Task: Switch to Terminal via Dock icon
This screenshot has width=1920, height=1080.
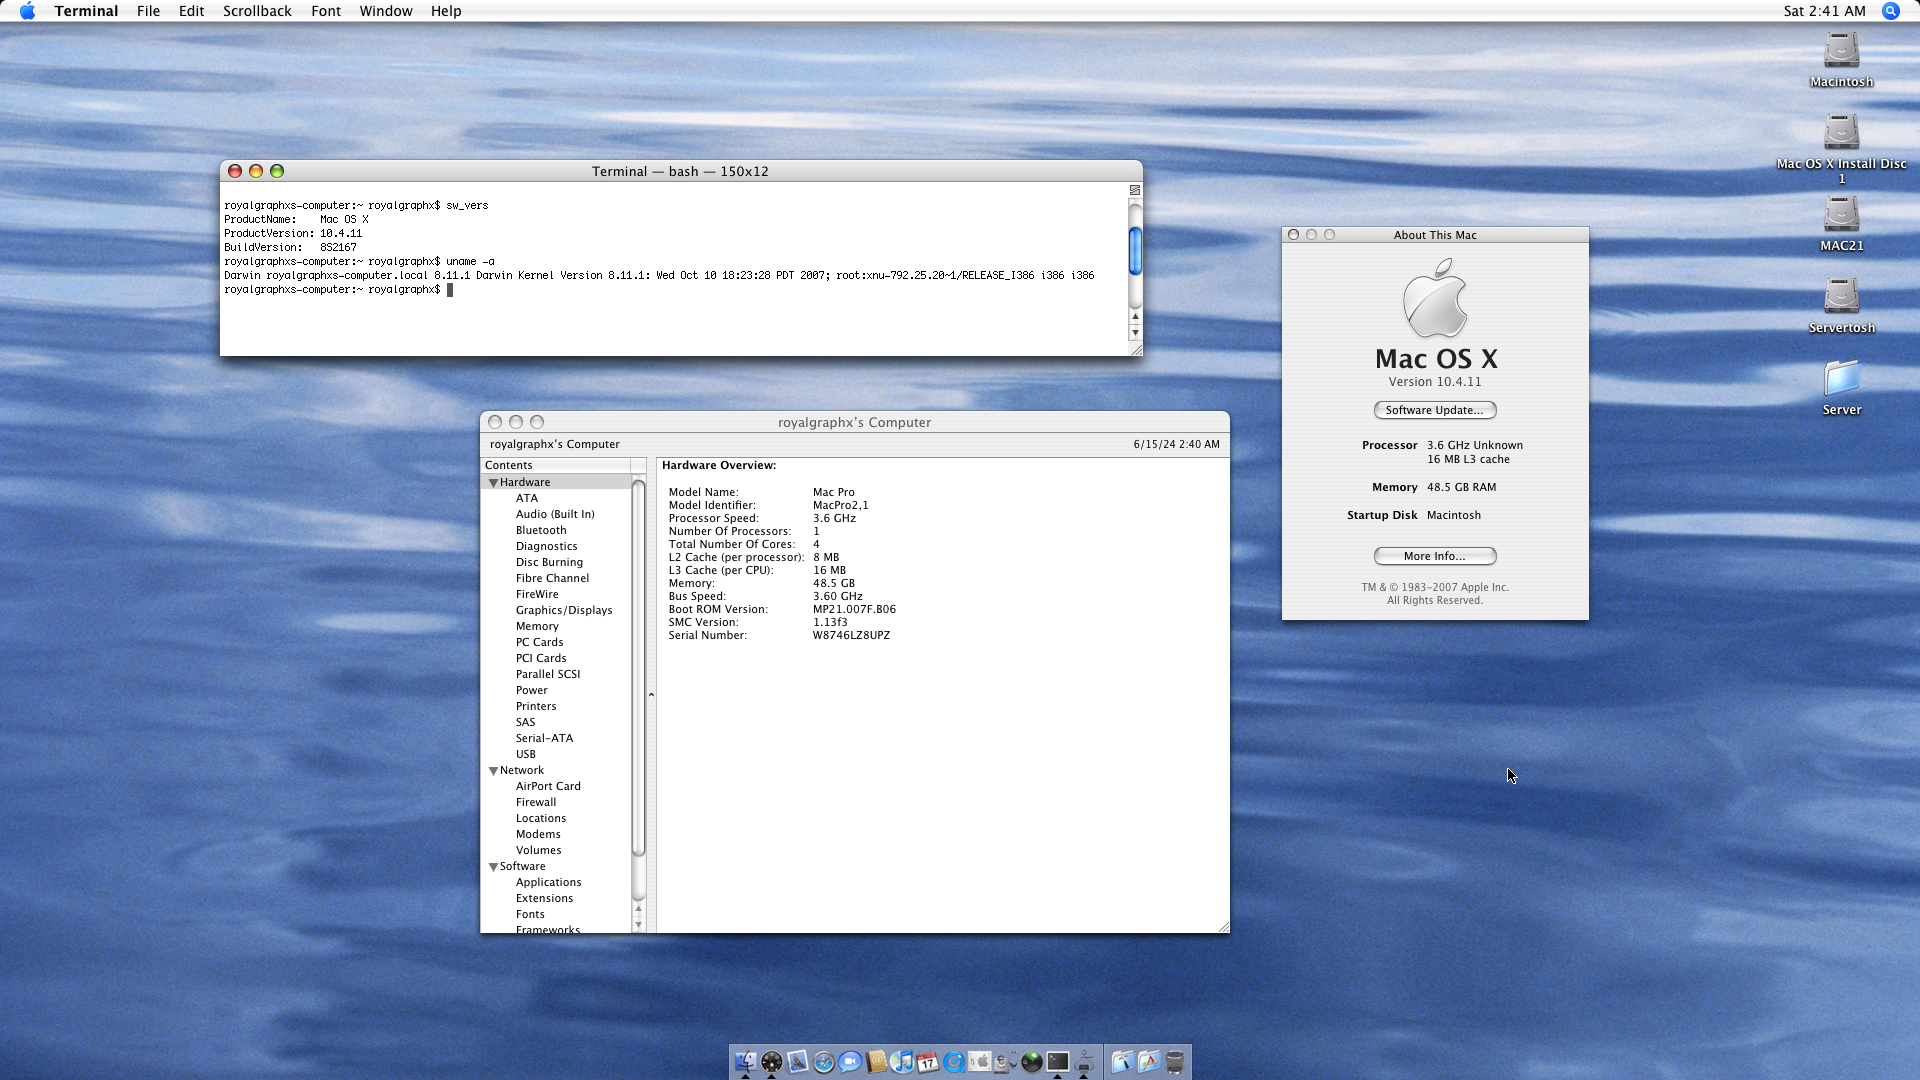Action: (1058, 1061)
